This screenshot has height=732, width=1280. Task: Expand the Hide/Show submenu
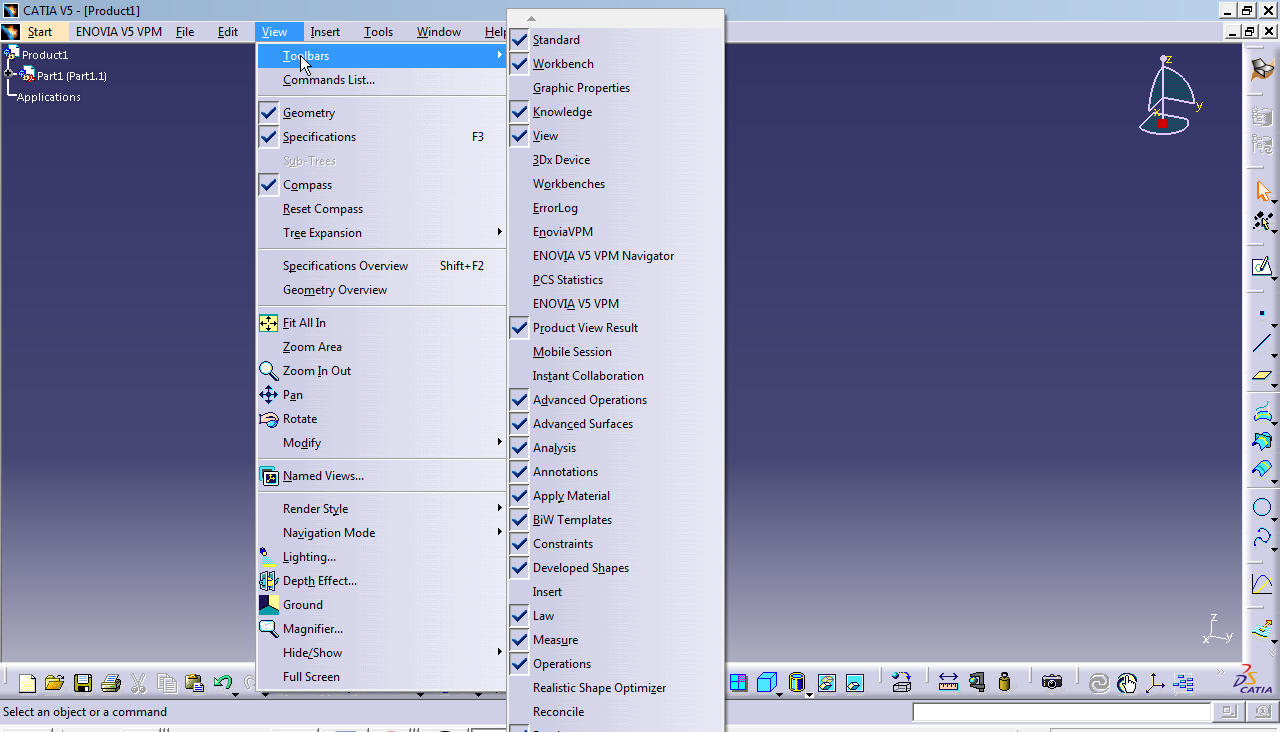(381, 653)
